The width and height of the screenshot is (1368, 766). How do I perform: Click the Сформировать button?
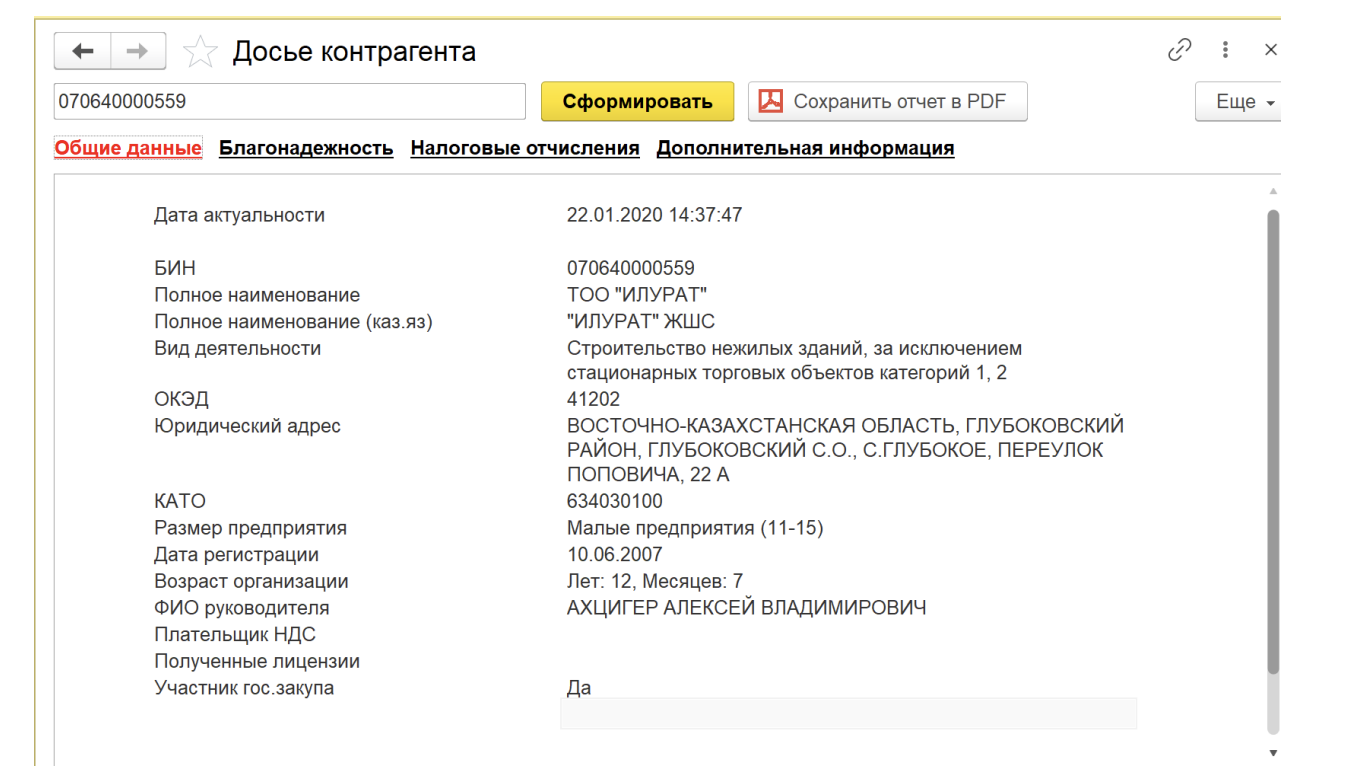point(637,101)
